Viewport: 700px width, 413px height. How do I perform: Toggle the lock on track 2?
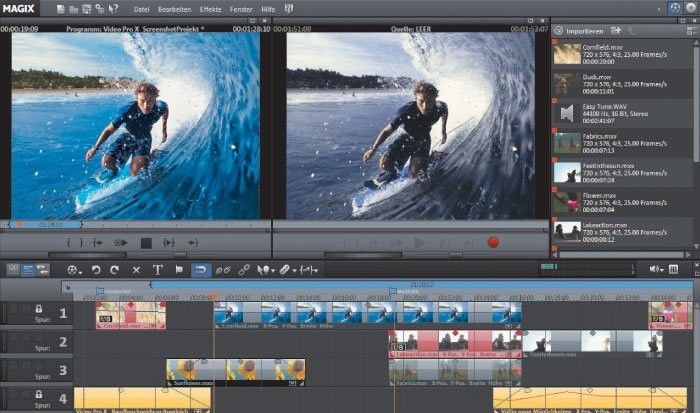(x=39, y=339)
